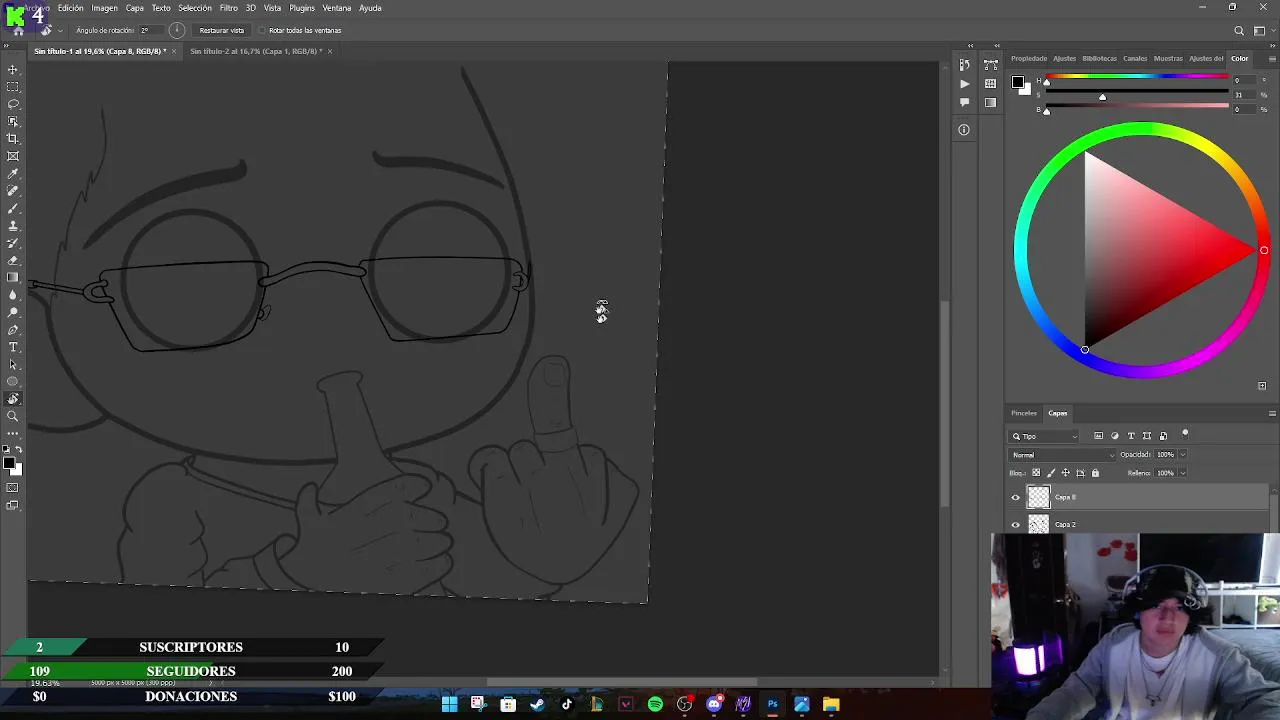Toggle lock image pixels brush icon
1280x720 pixels.
(x=1051, y=473)
